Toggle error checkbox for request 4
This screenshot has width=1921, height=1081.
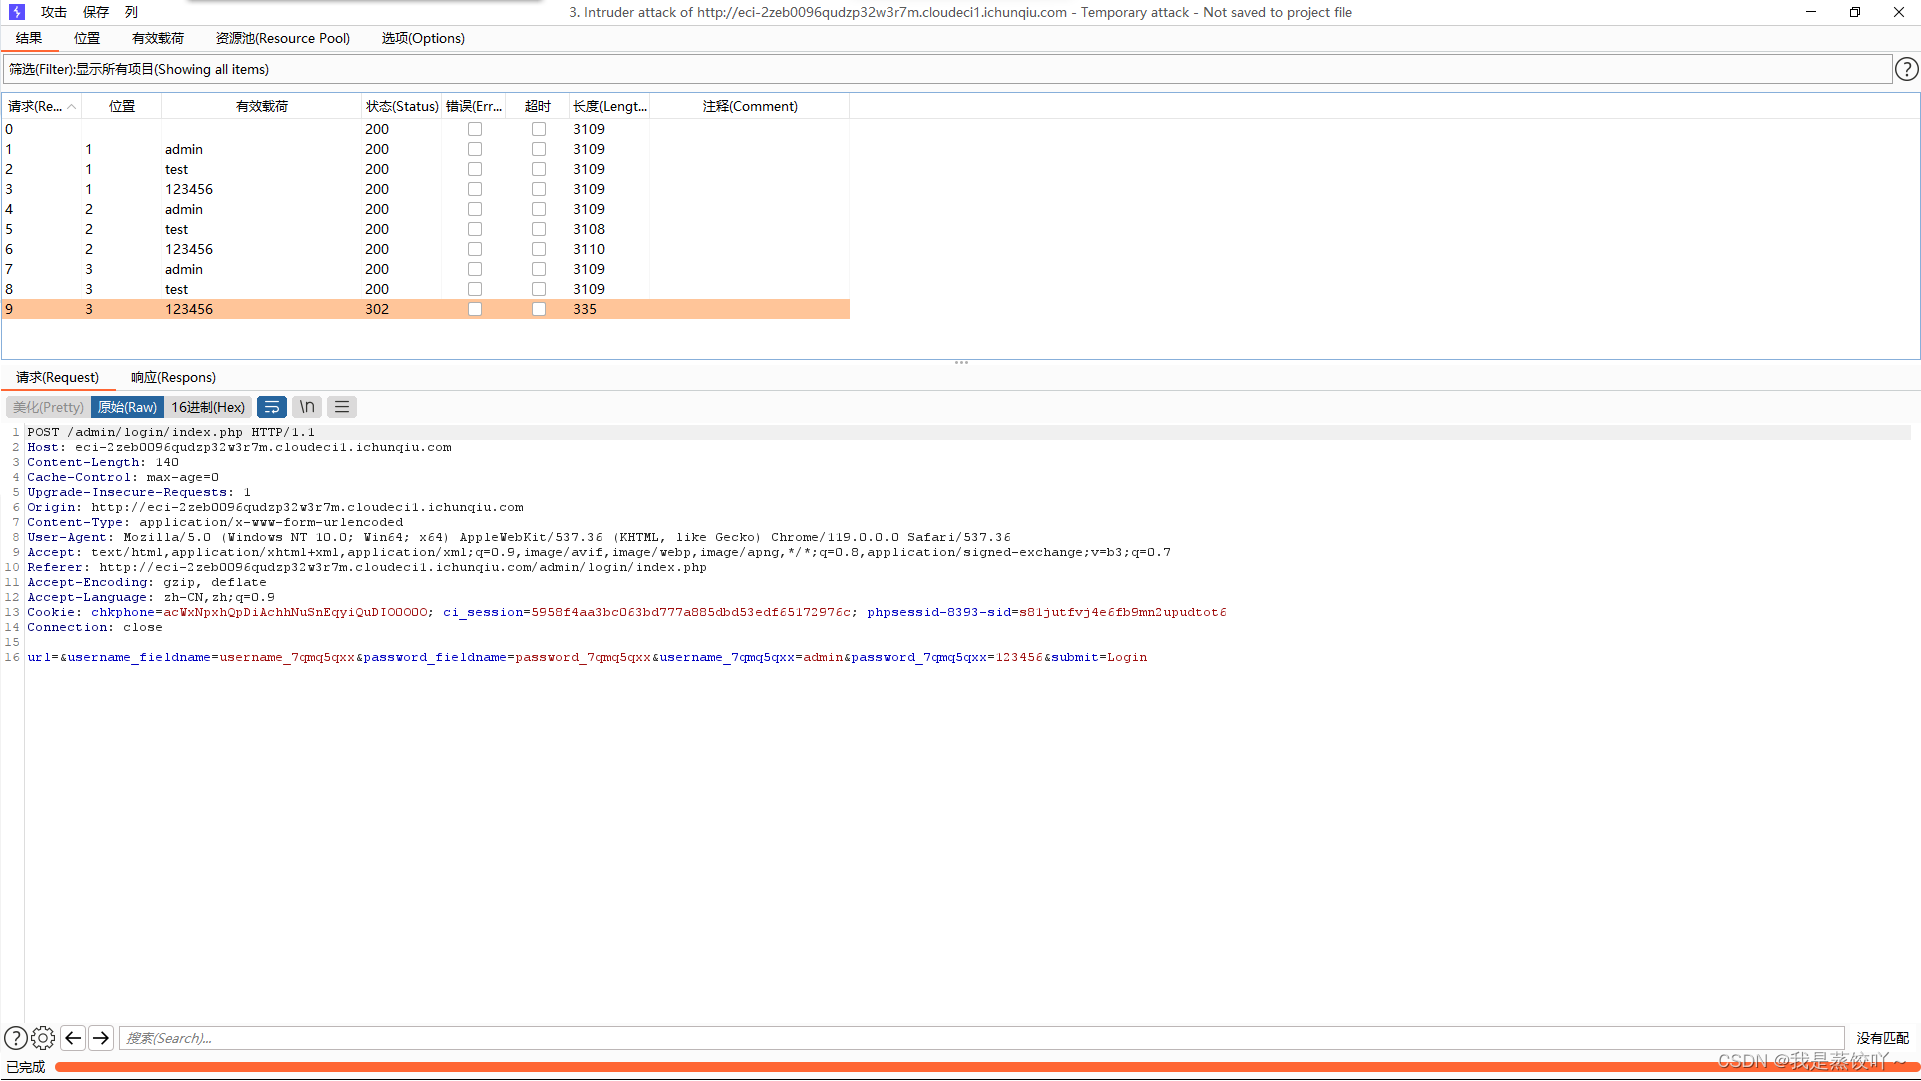tap(475, 209)
